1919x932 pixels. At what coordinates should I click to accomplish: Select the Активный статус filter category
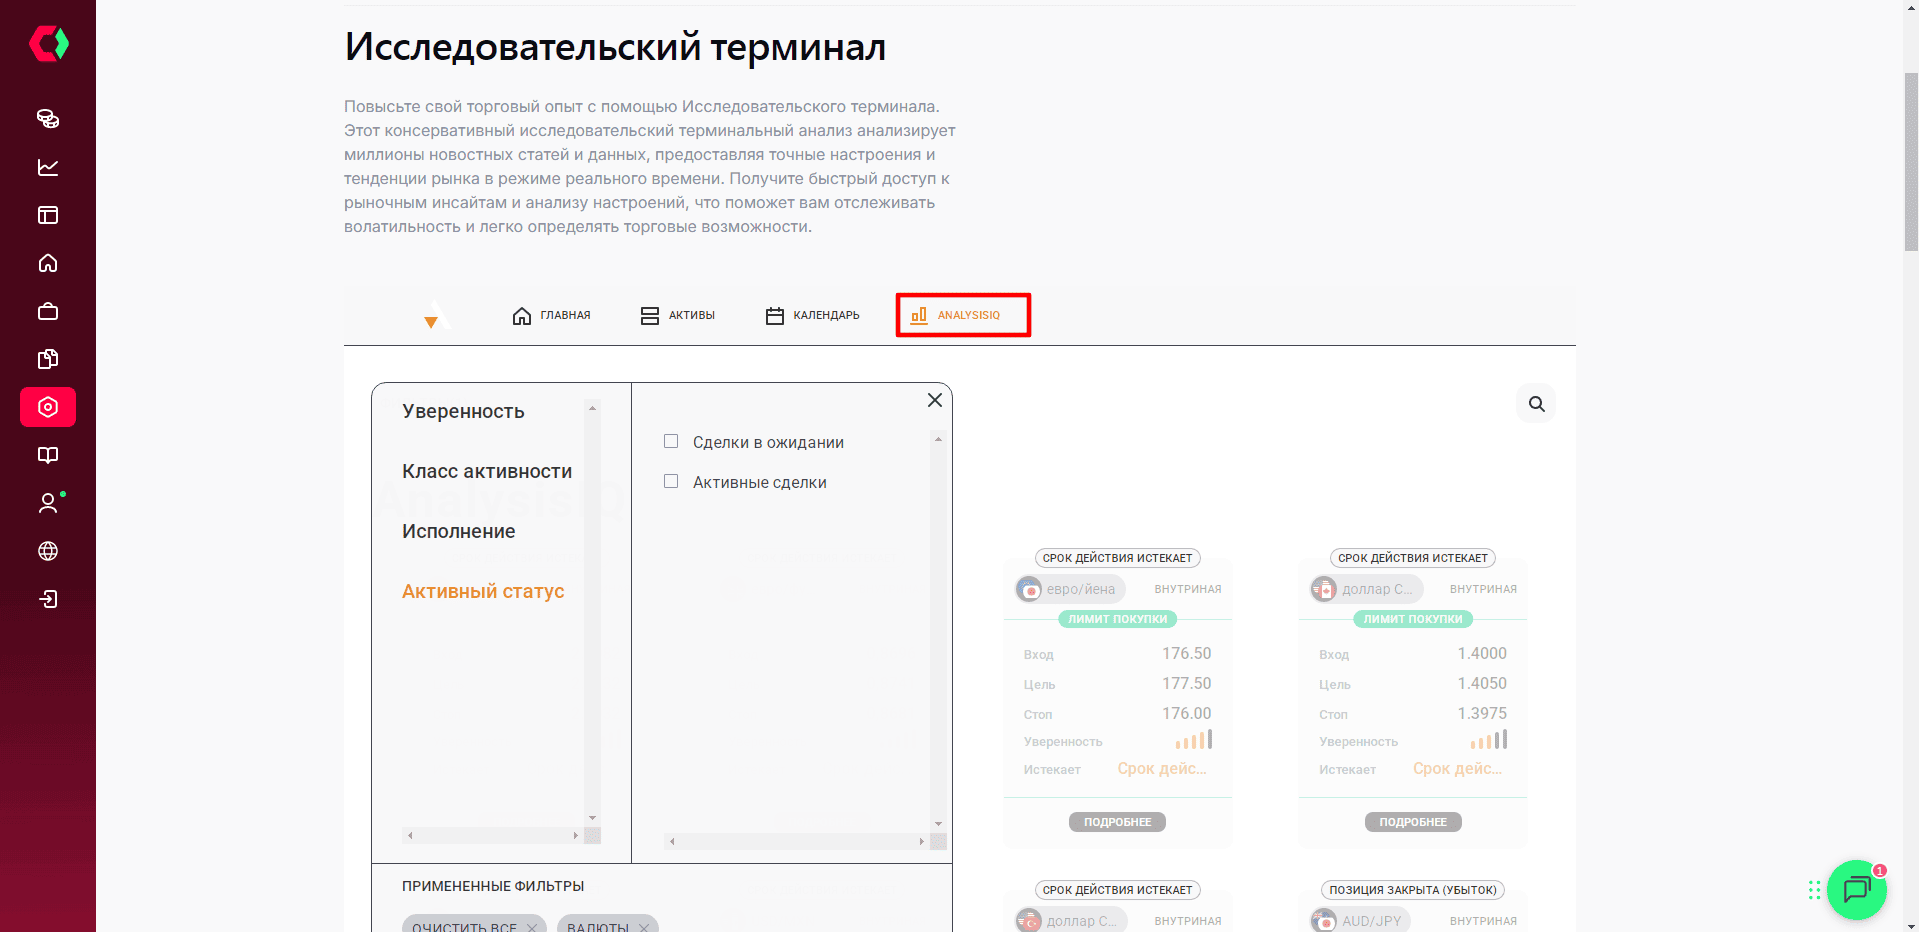(x=483, y=591)
